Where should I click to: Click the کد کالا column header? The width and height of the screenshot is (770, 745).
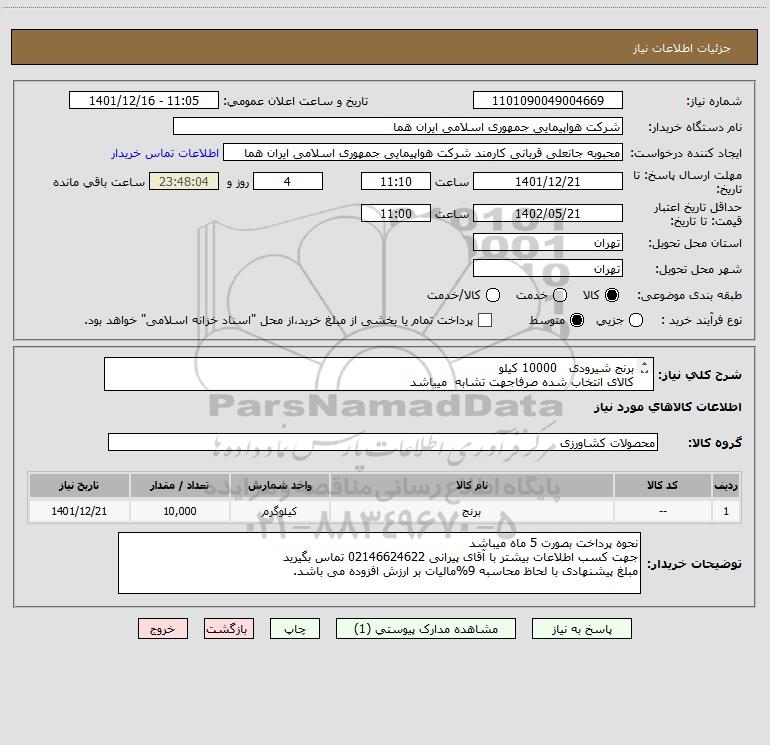[x=662, y=485]
